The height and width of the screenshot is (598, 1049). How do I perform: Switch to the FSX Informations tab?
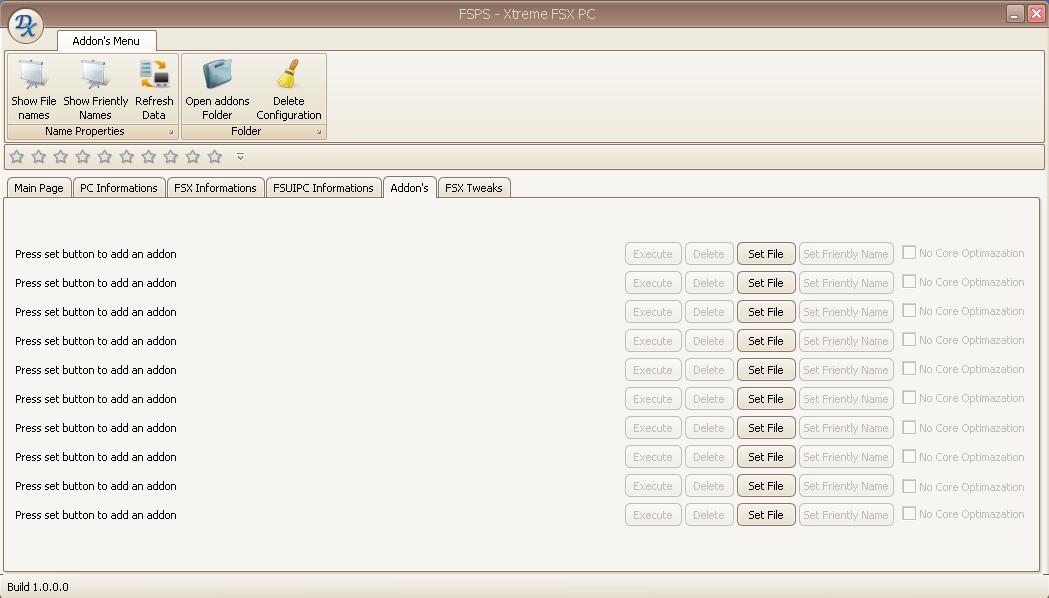(215, 188)
